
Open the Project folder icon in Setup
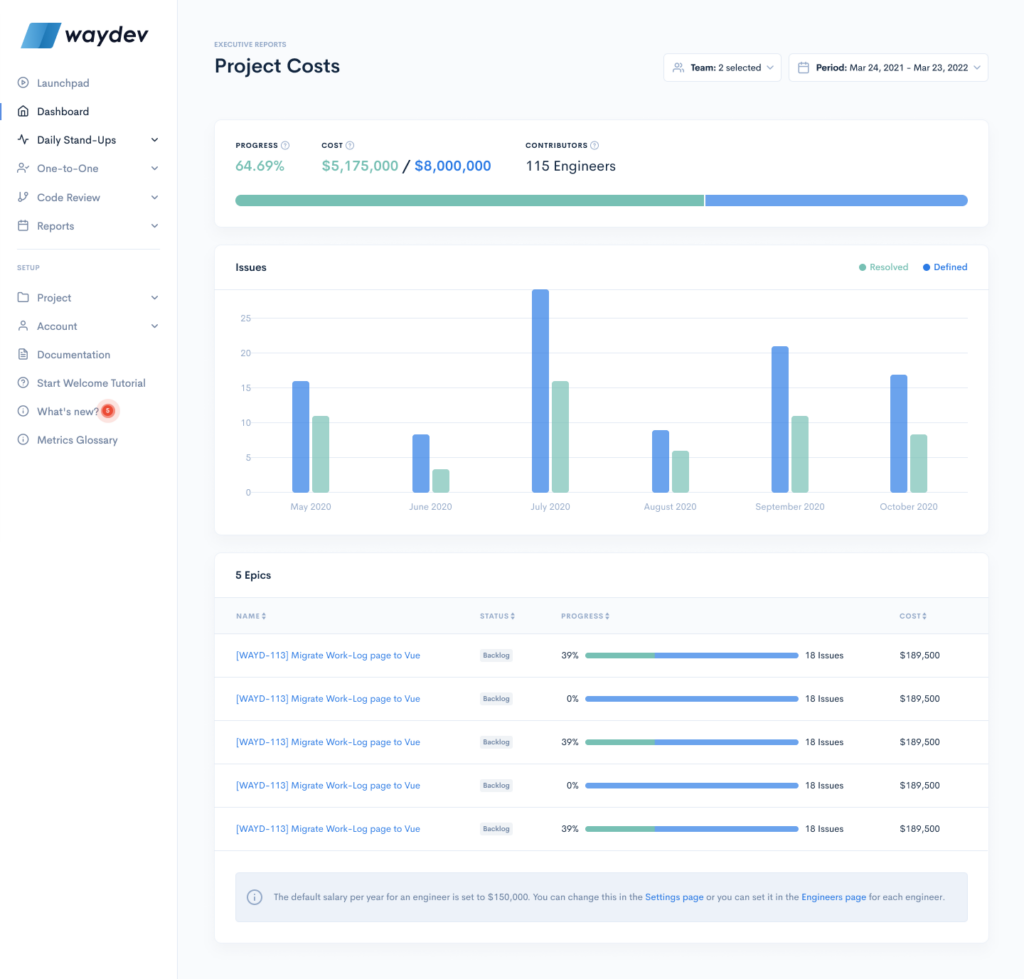click(22, 297)
